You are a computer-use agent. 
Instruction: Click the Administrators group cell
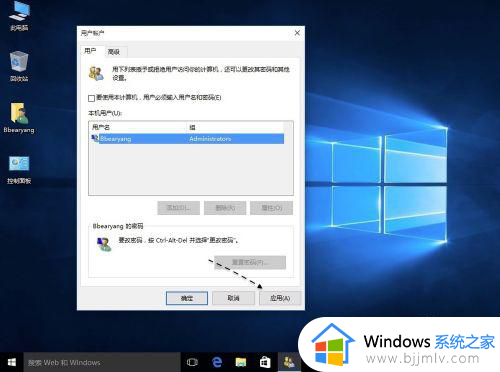(x=210, y=139)
